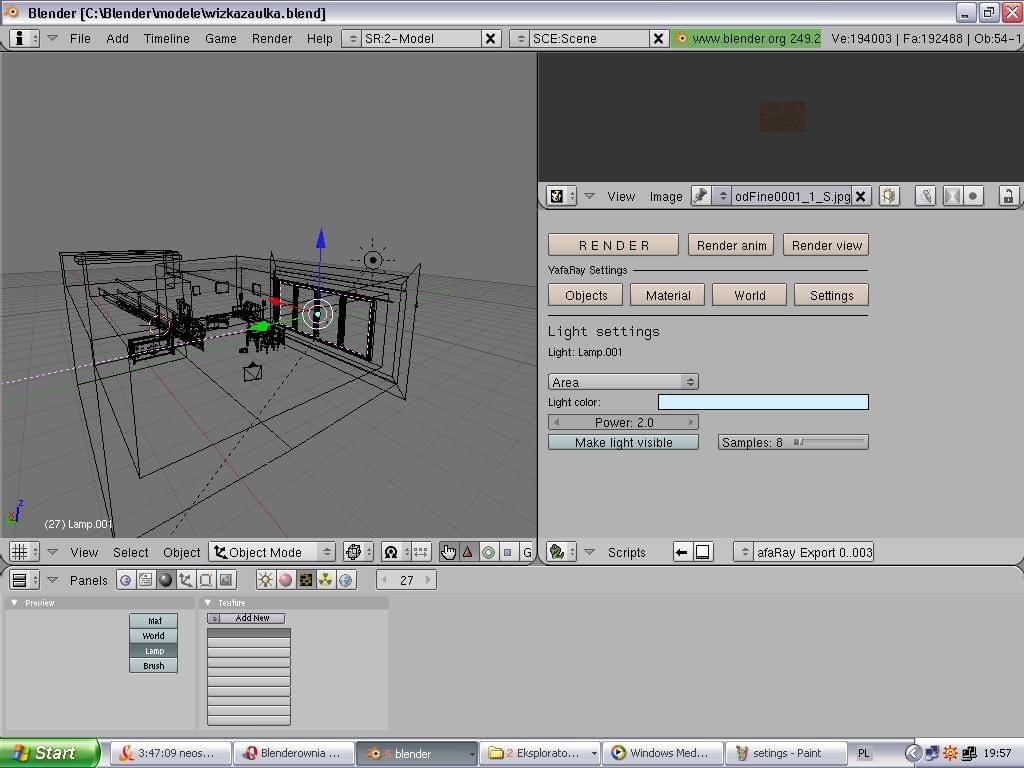Image resolution: width=1024 pixels, height=768 pixels.
Task: Open the Timeline menu
Action: pyautogui.click(x=166, y=38)
